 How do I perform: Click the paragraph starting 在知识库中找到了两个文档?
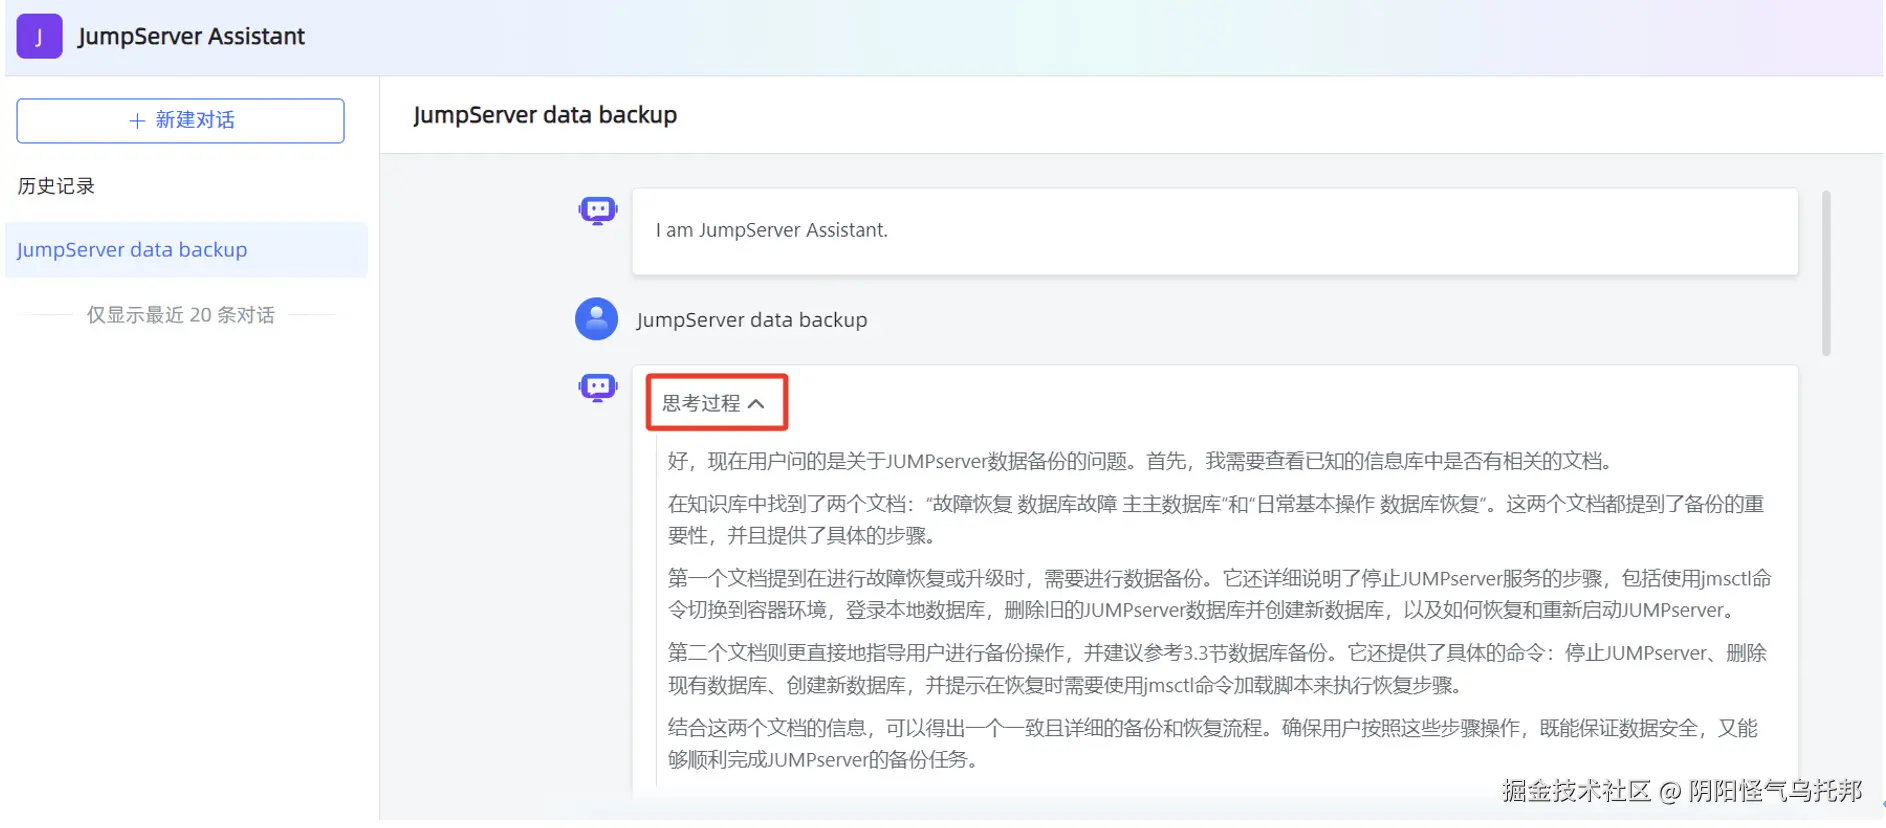point(1216,519)
